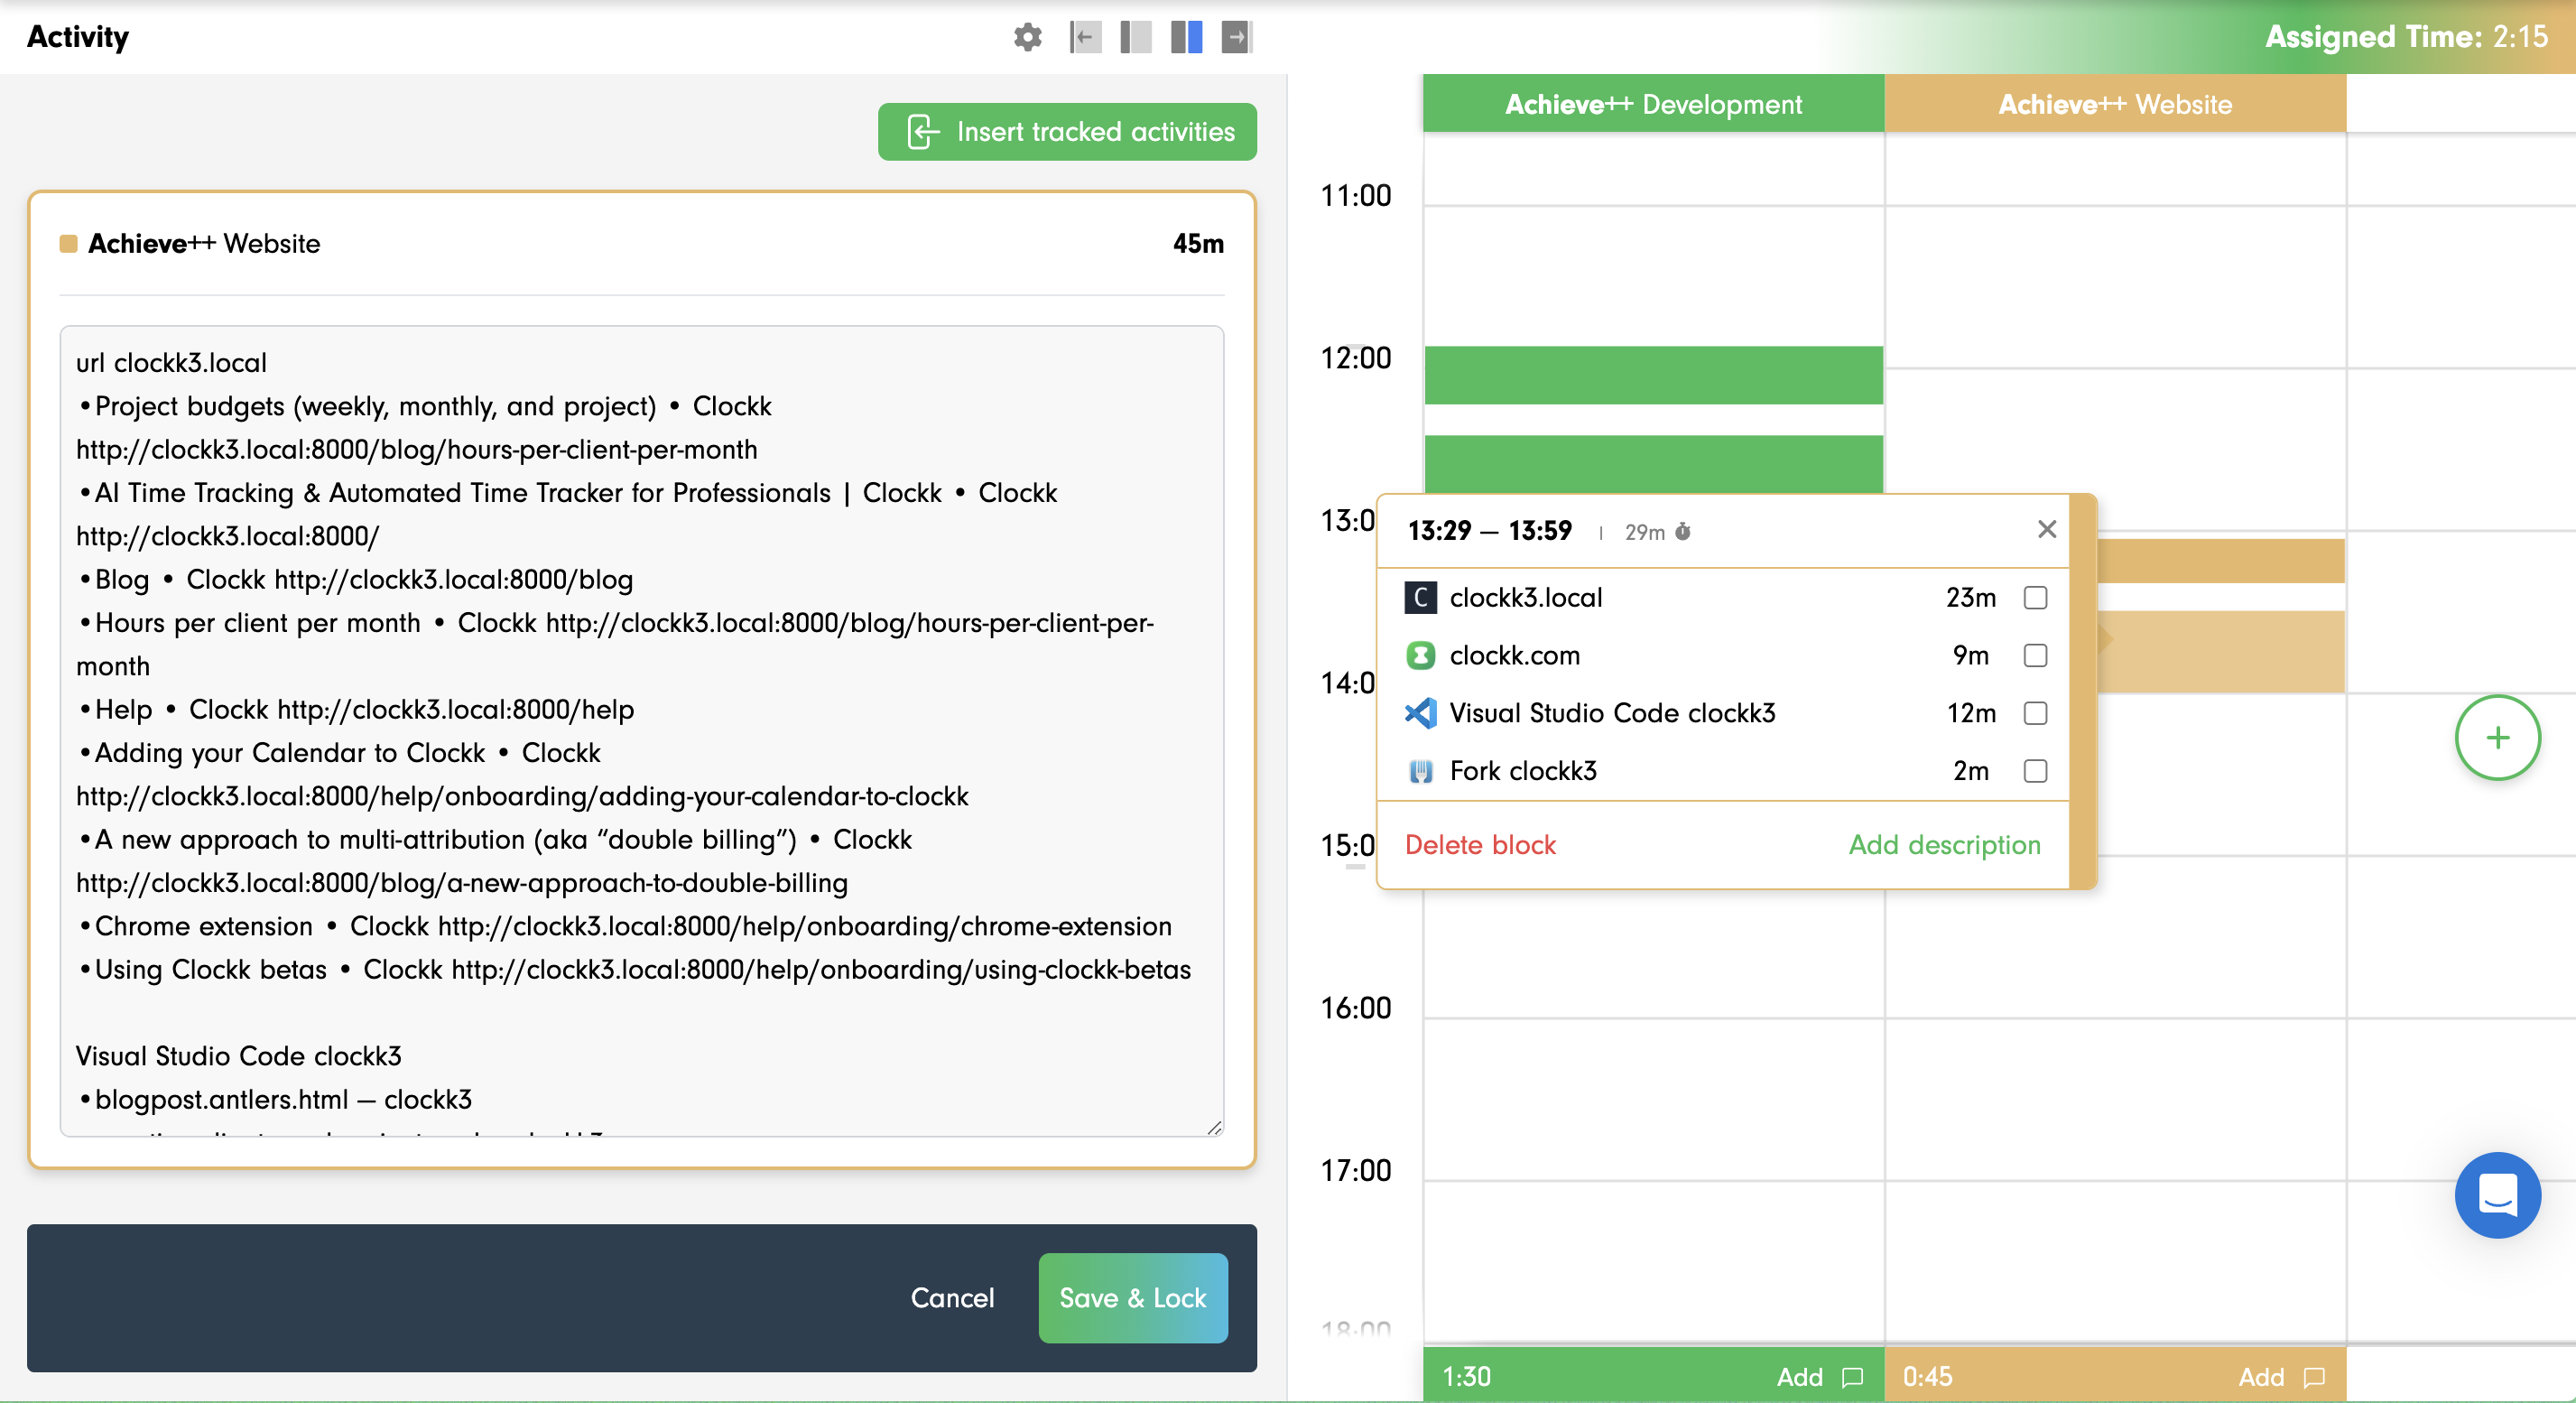Screen dimensions: 2576x1403
Task: Click the clockk3.local app icon
Action: (x=1420, y=597)
